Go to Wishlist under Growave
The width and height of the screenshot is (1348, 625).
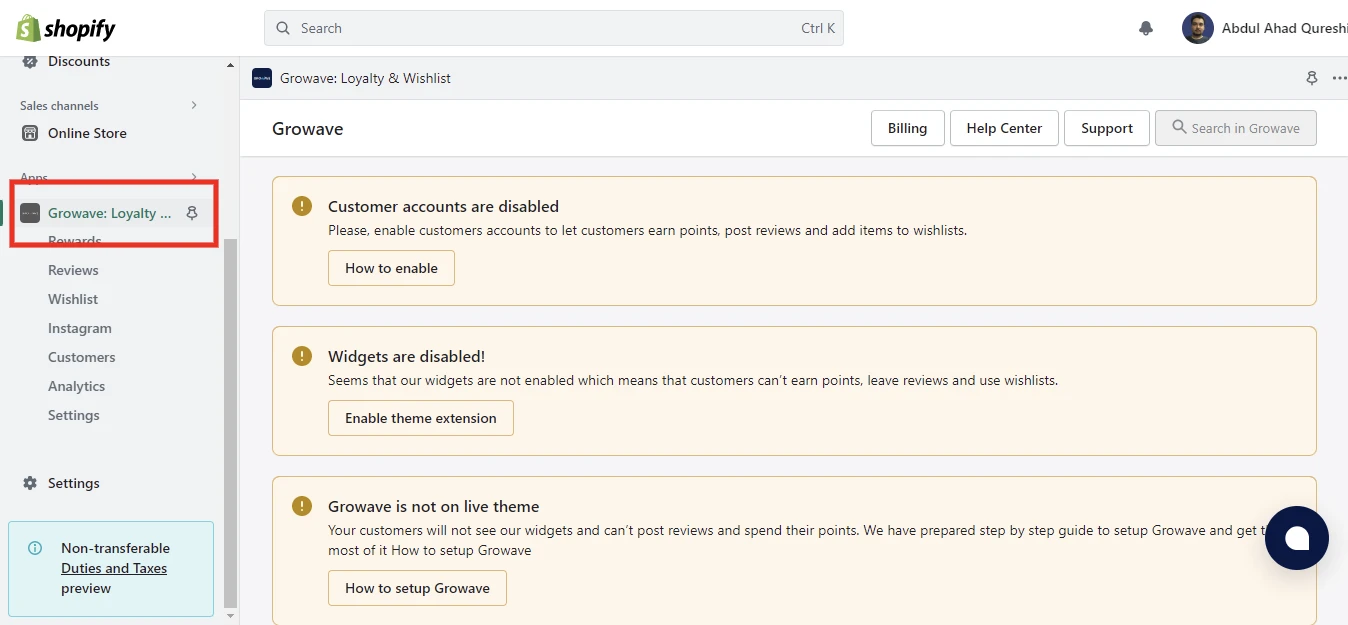tap(73, 299)
